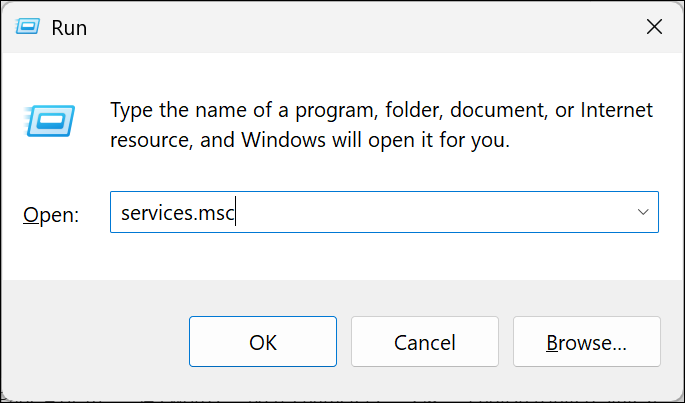Close the Run dialog with X
This screenshot has width=685, height=403.
click(x=654, y=28)
